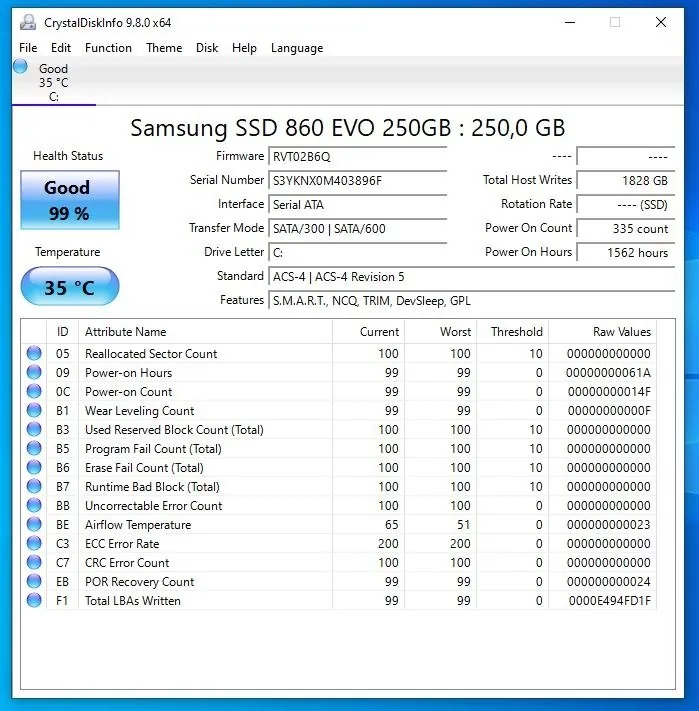Image resolution: width=699 pixels, height=711 pixels.
Task: Click the 35 °C temperature button
Action: pyautogui.click(x=70, y=287)
